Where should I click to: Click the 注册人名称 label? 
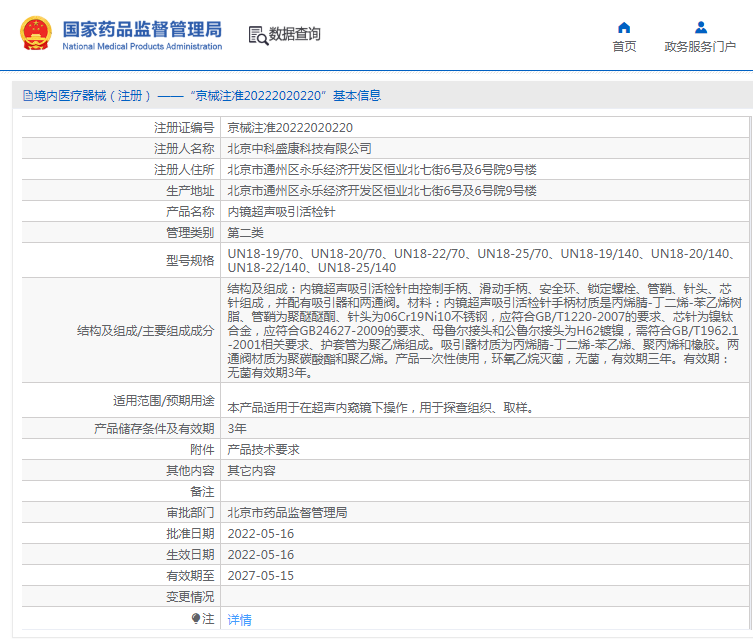tap(184, 149)
